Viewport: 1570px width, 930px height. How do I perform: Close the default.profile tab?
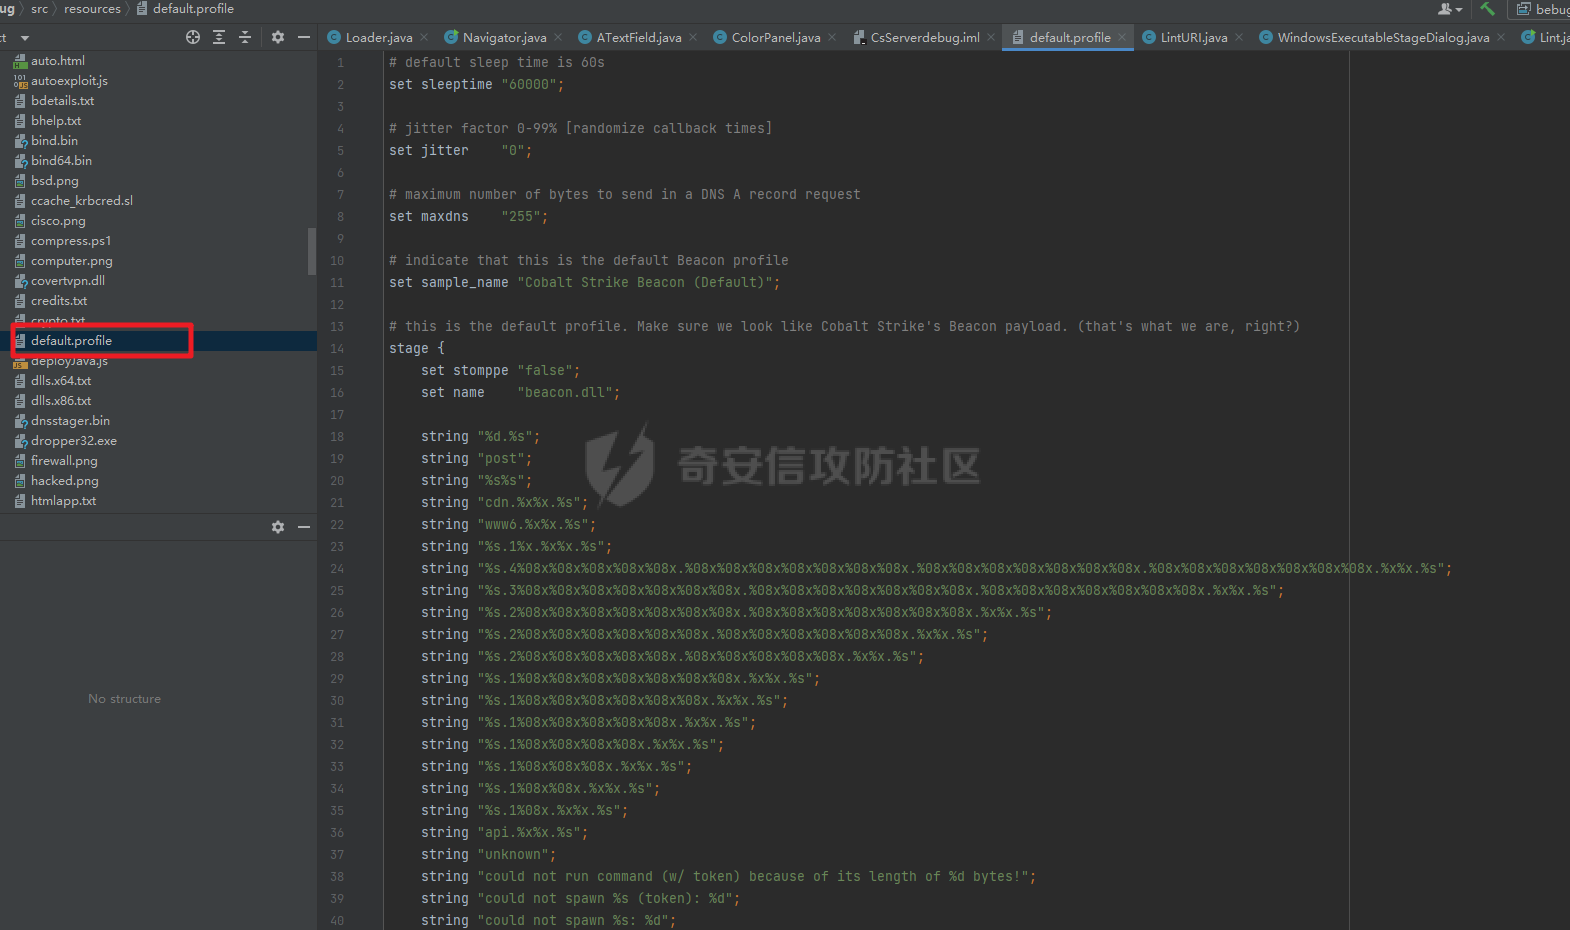[1122, 38]
